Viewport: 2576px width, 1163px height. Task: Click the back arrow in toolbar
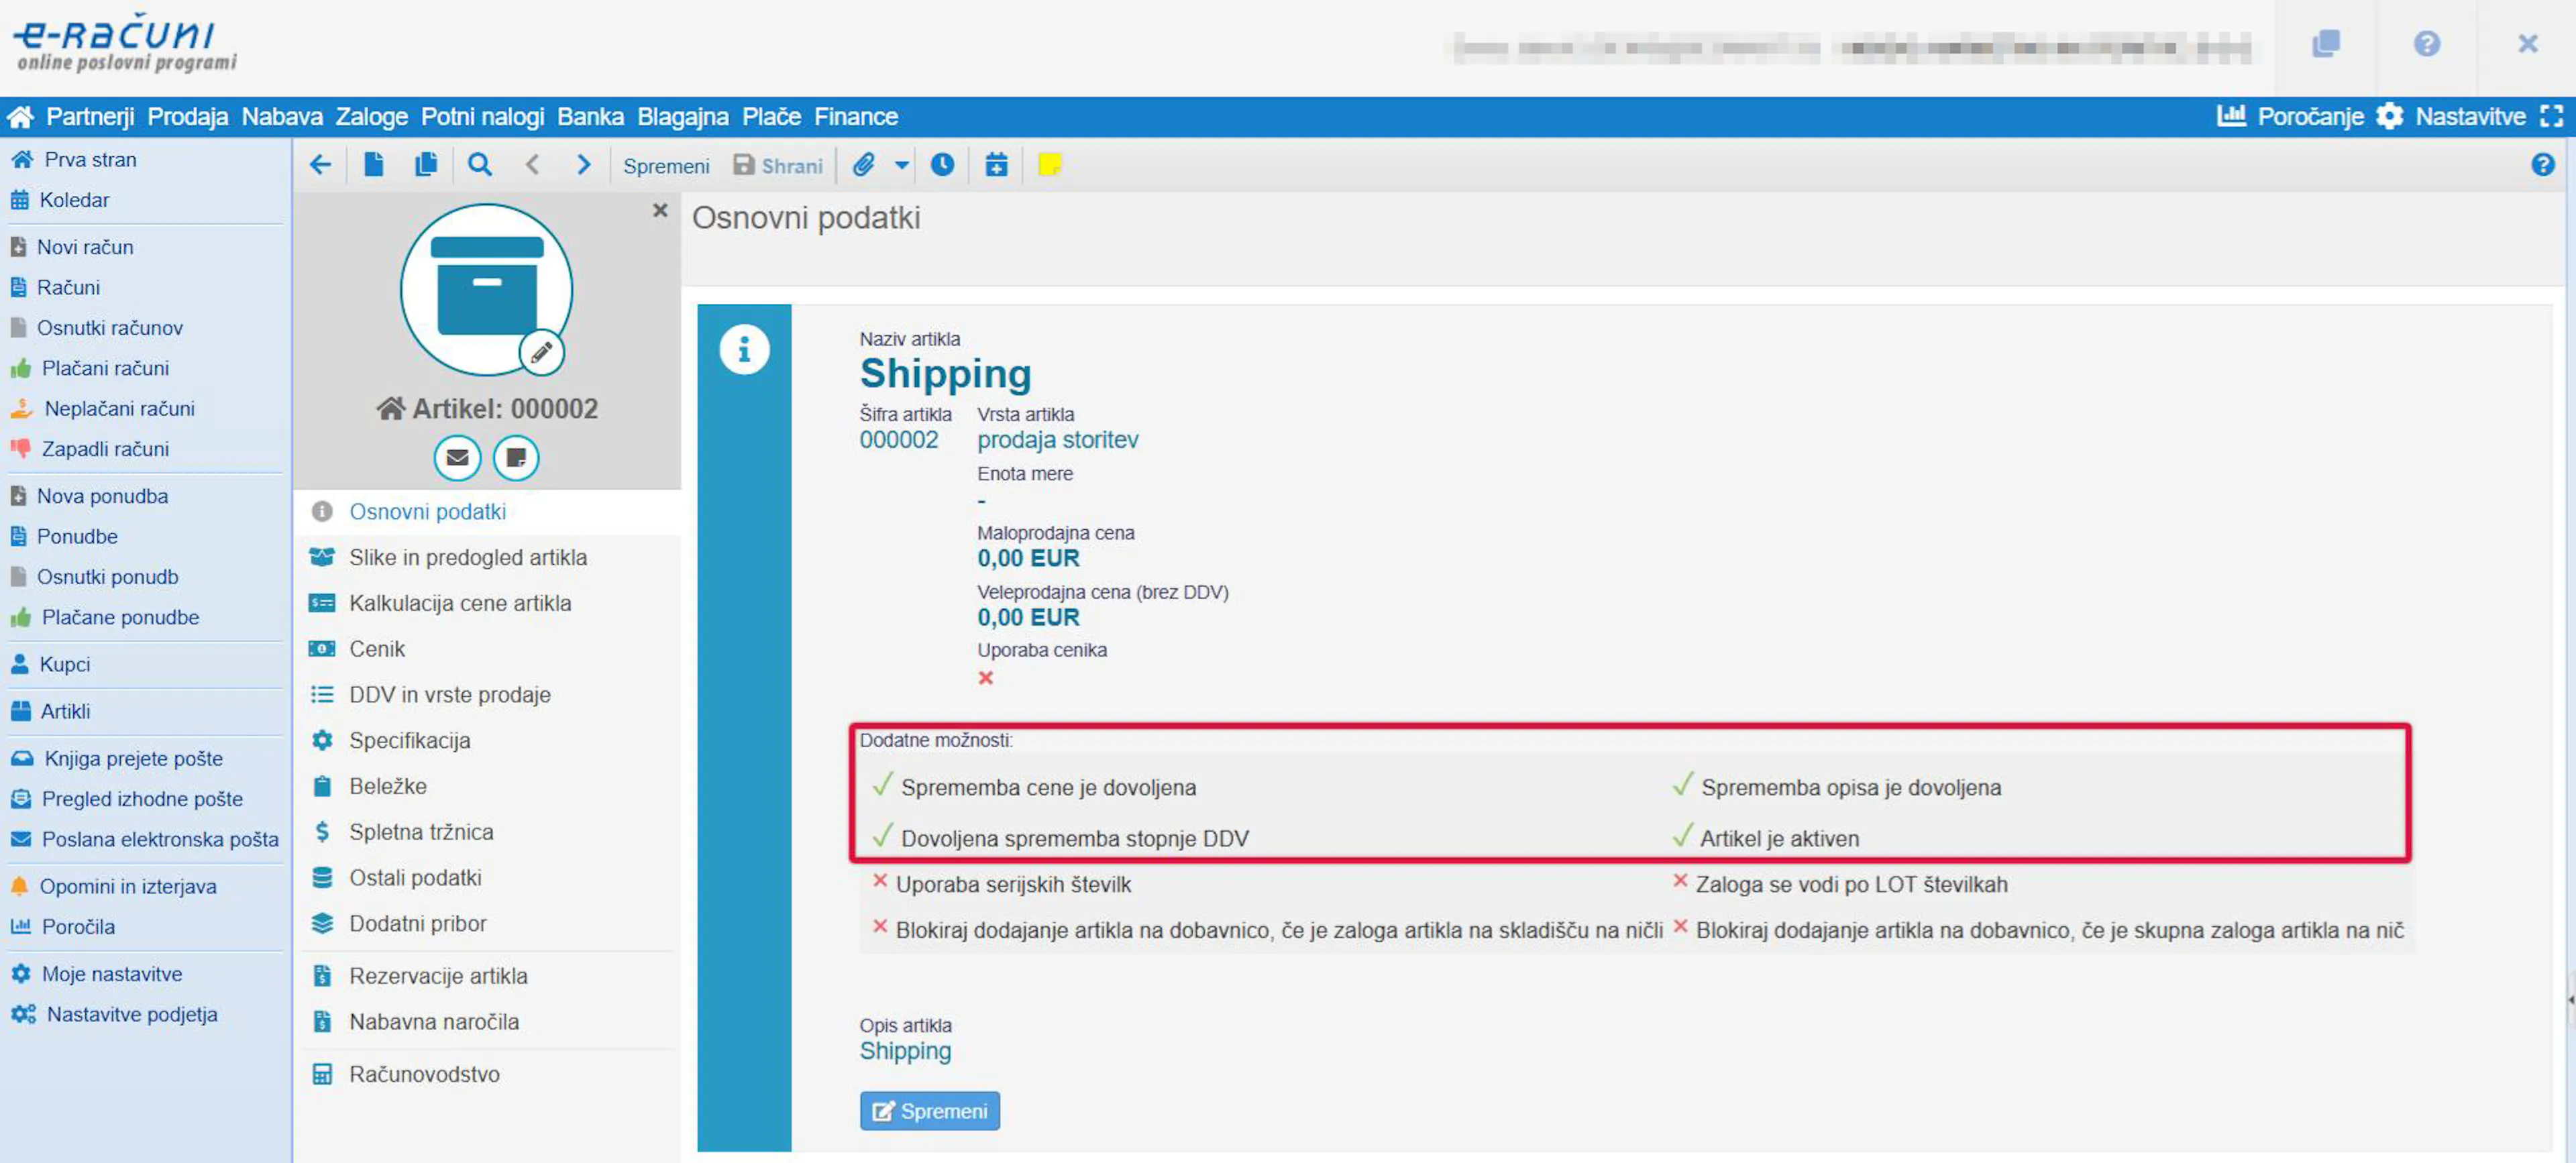click(320, 165)
